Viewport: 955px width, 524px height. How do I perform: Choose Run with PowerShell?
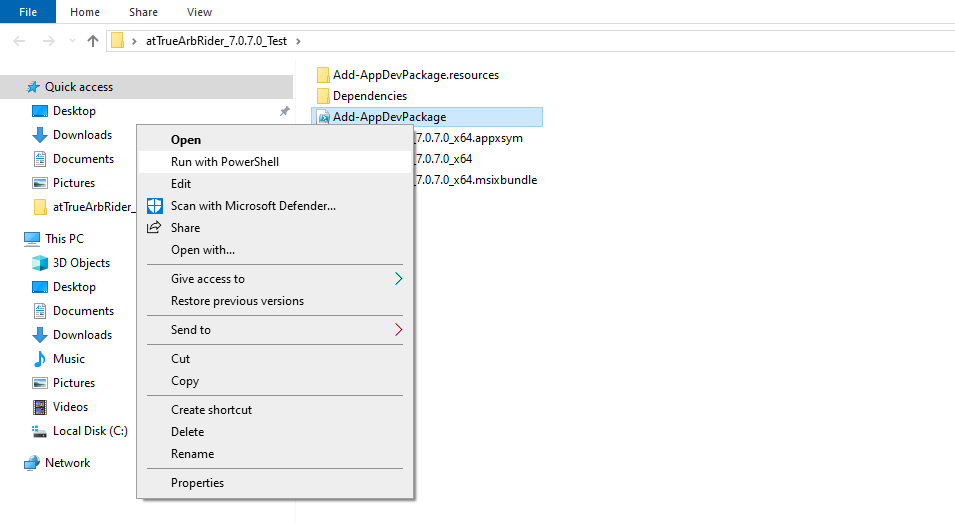(275, 162)
